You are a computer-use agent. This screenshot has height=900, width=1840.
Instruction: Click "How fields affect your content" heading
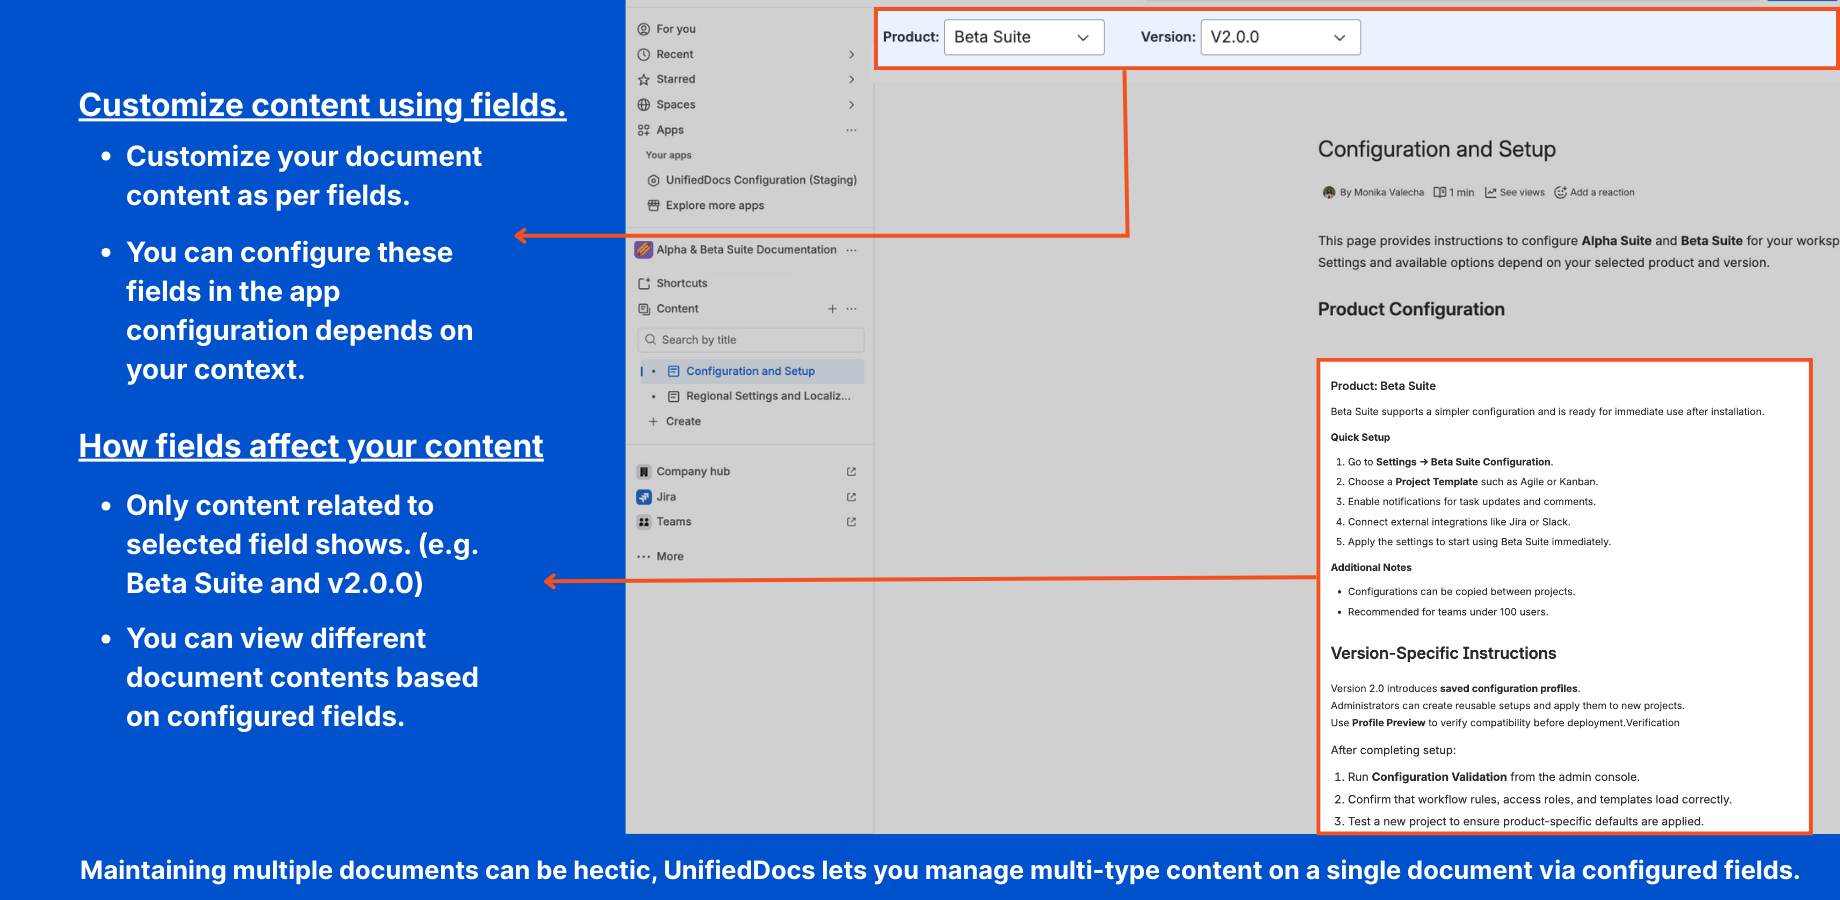[311, 446]
